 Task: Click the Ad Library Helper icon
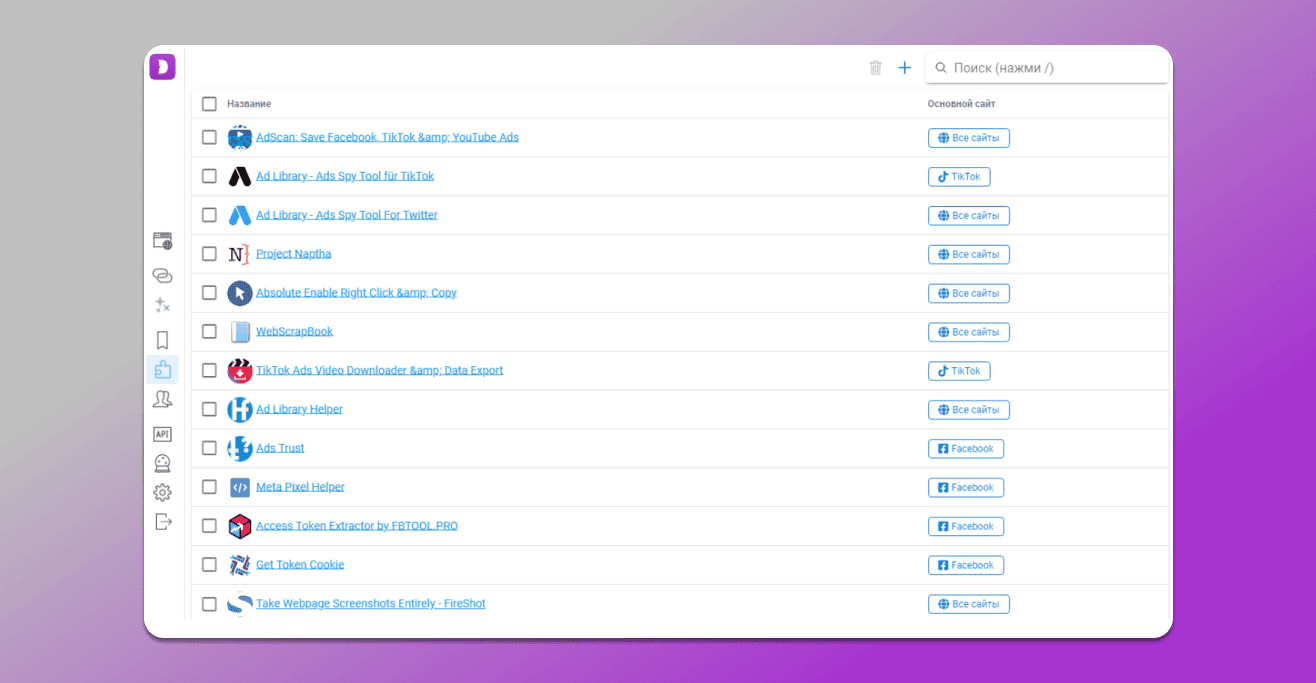(239, 409)
